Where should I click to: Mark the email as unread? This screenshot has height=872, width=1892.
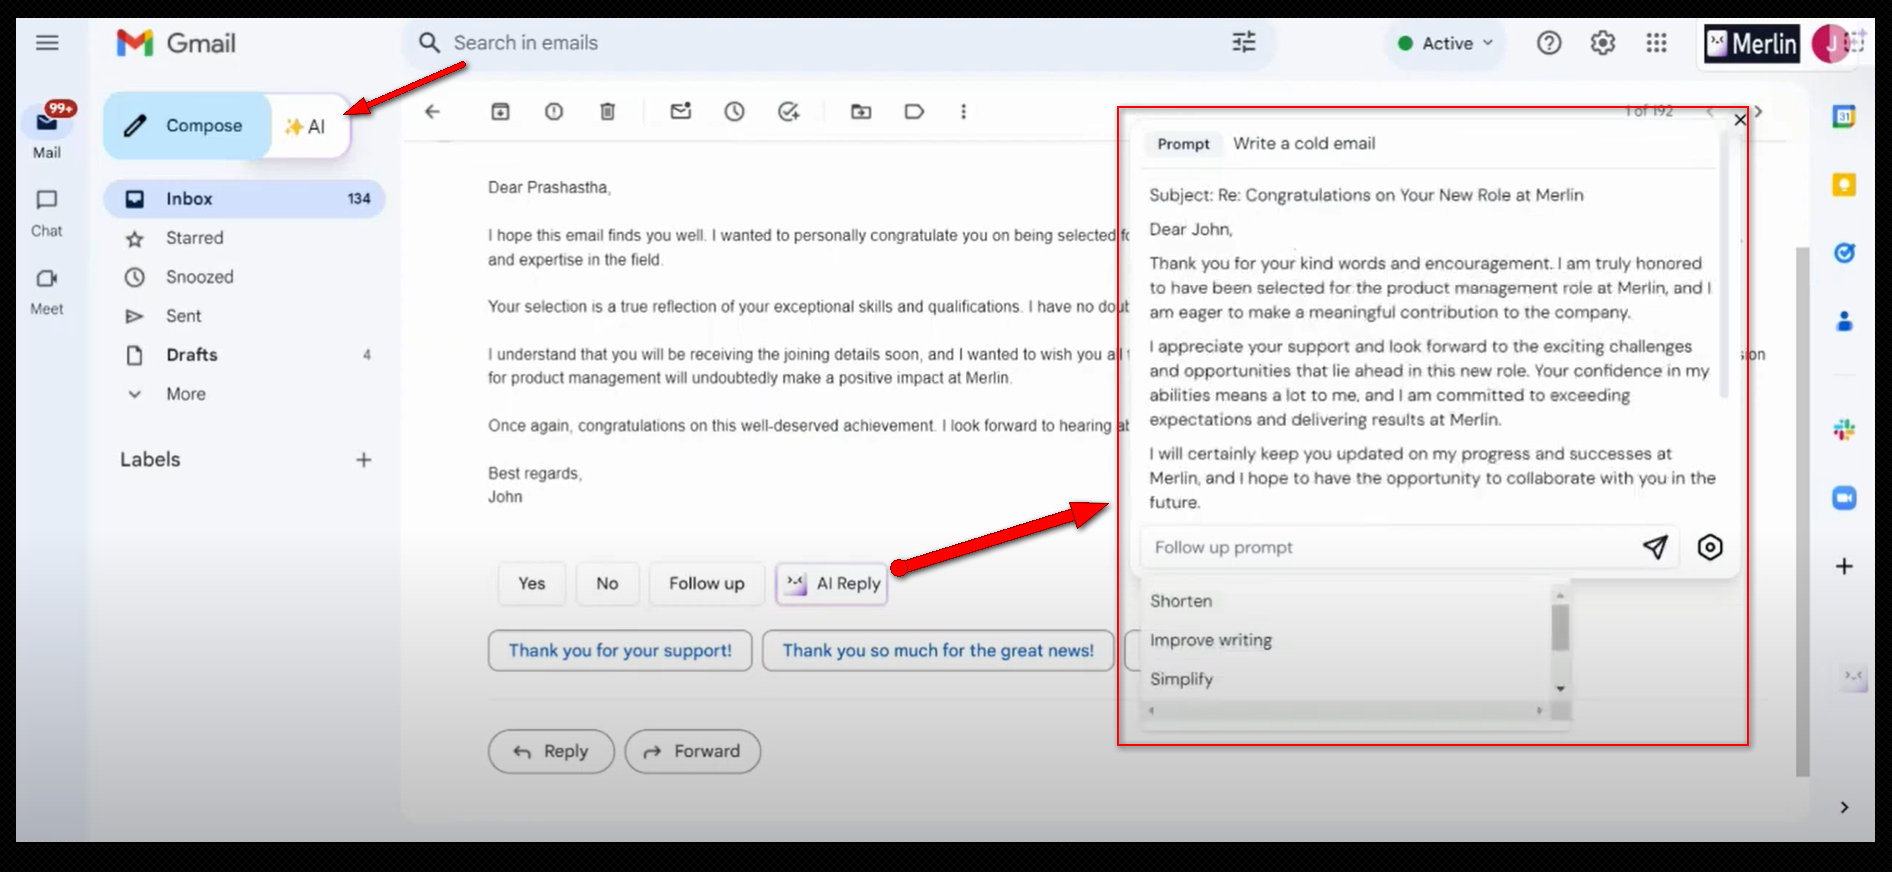tap(681, 111)
